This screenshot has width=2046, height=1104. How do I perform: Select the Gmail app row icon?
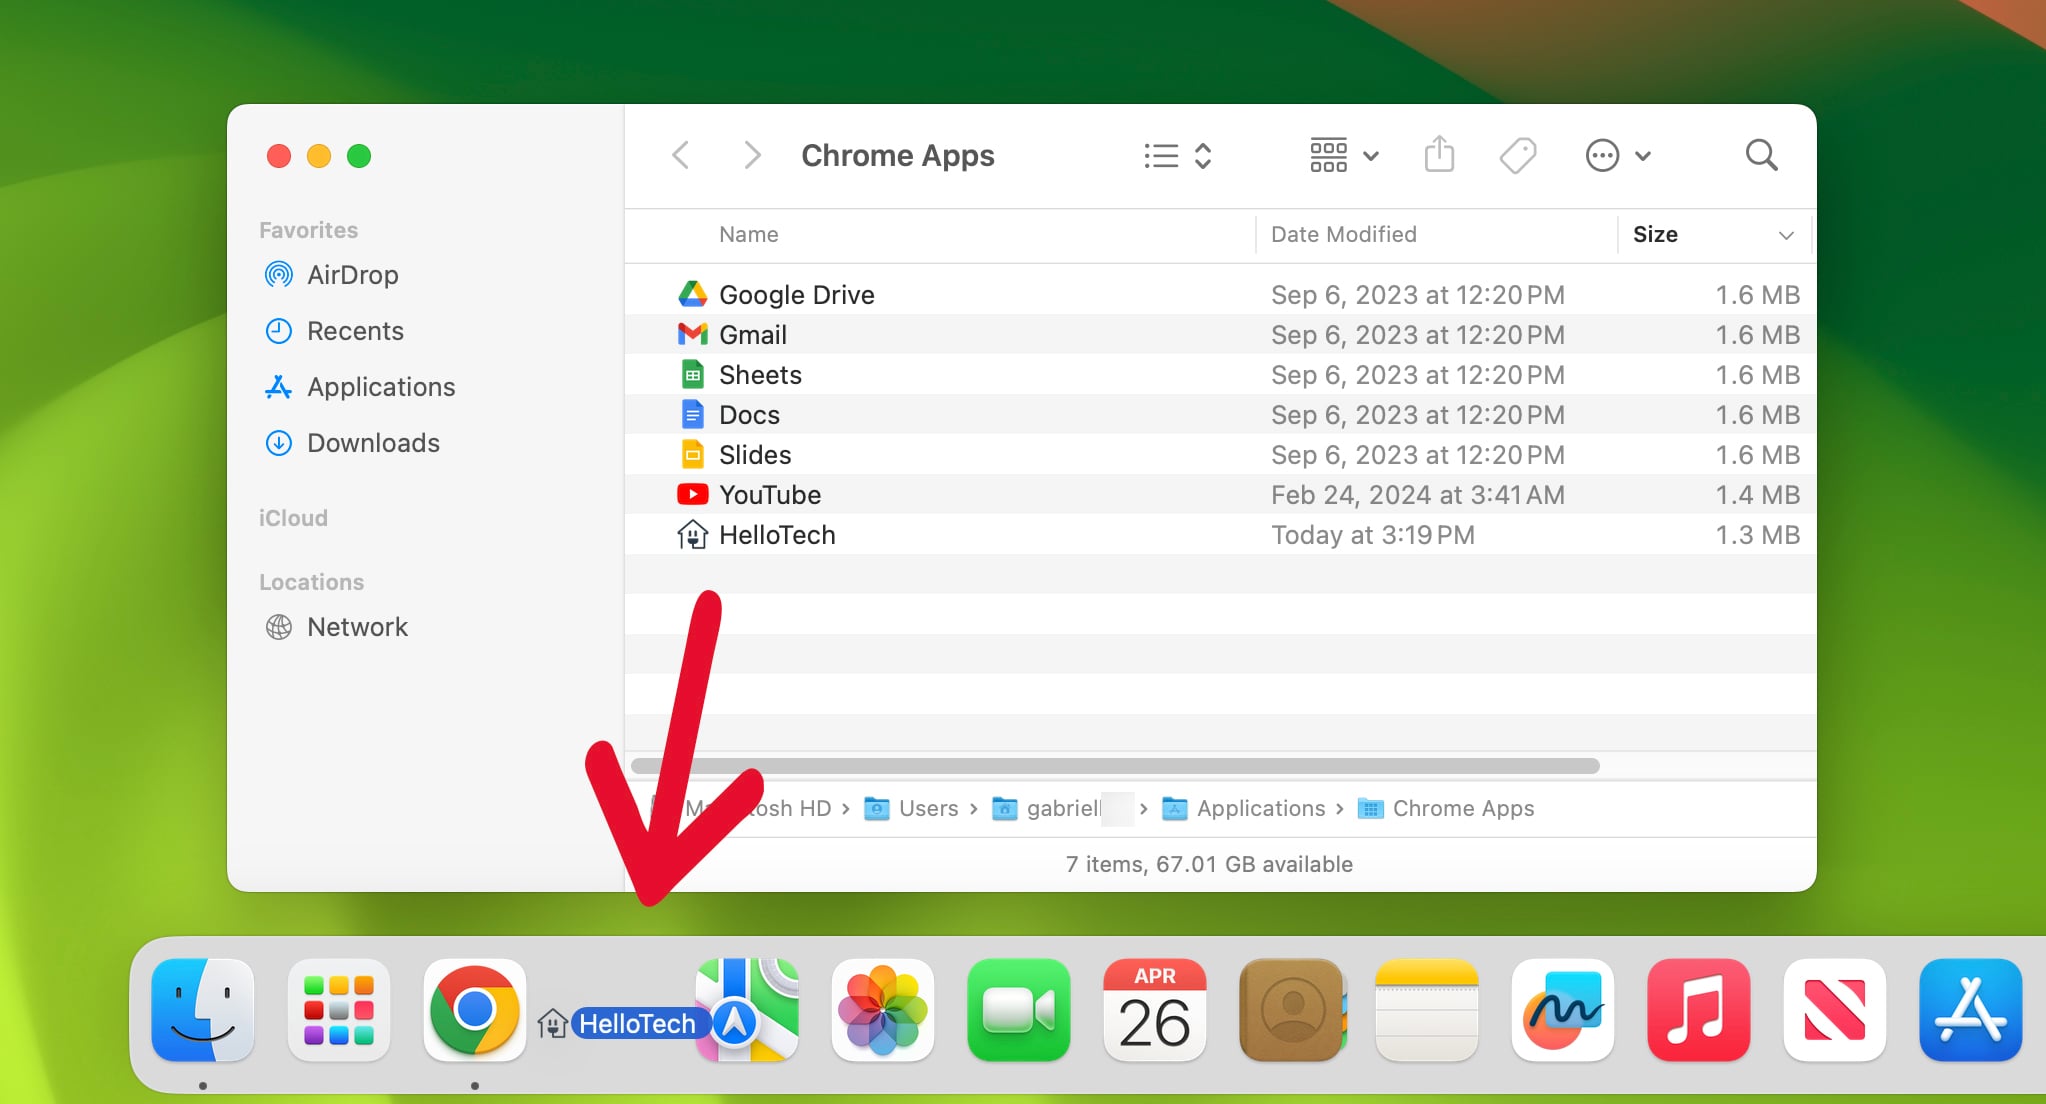pos(692,335)
